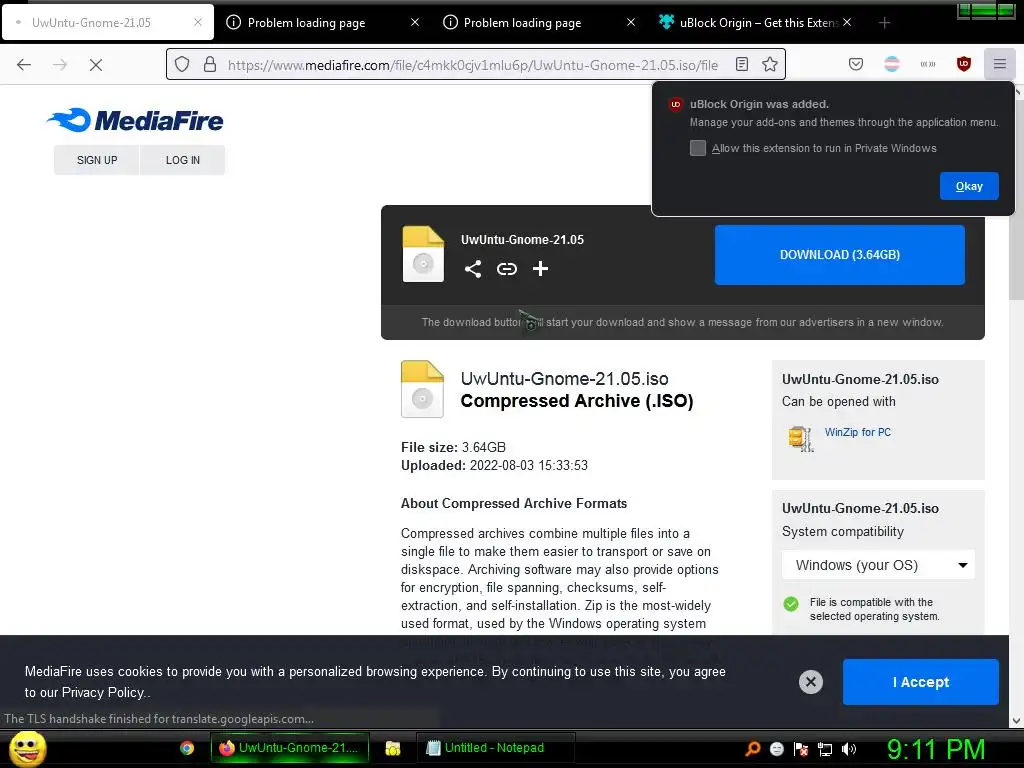Click the Okay button in notification
1024x768 pixels.
[x=968, y=186]
